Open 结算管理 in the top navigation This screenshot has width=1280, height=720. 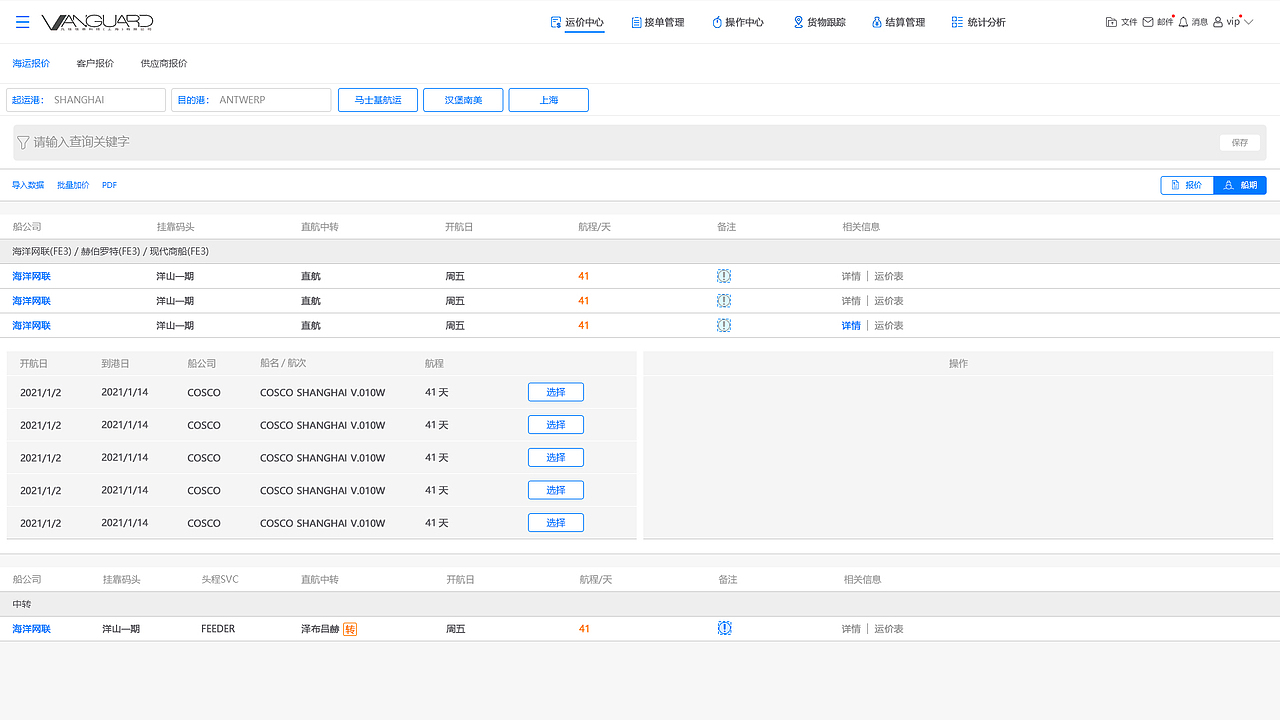(899, 22)
